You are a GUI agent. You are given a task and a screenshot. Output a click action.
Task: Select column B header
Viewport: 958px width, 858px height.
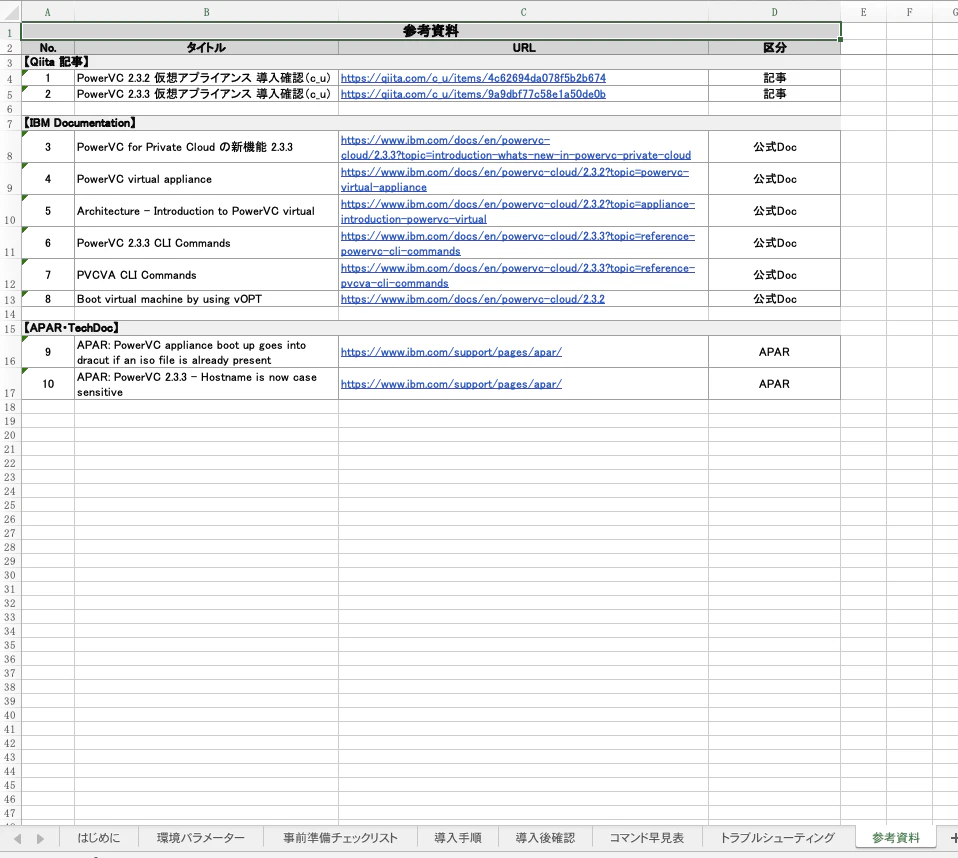tap(207, 12)
